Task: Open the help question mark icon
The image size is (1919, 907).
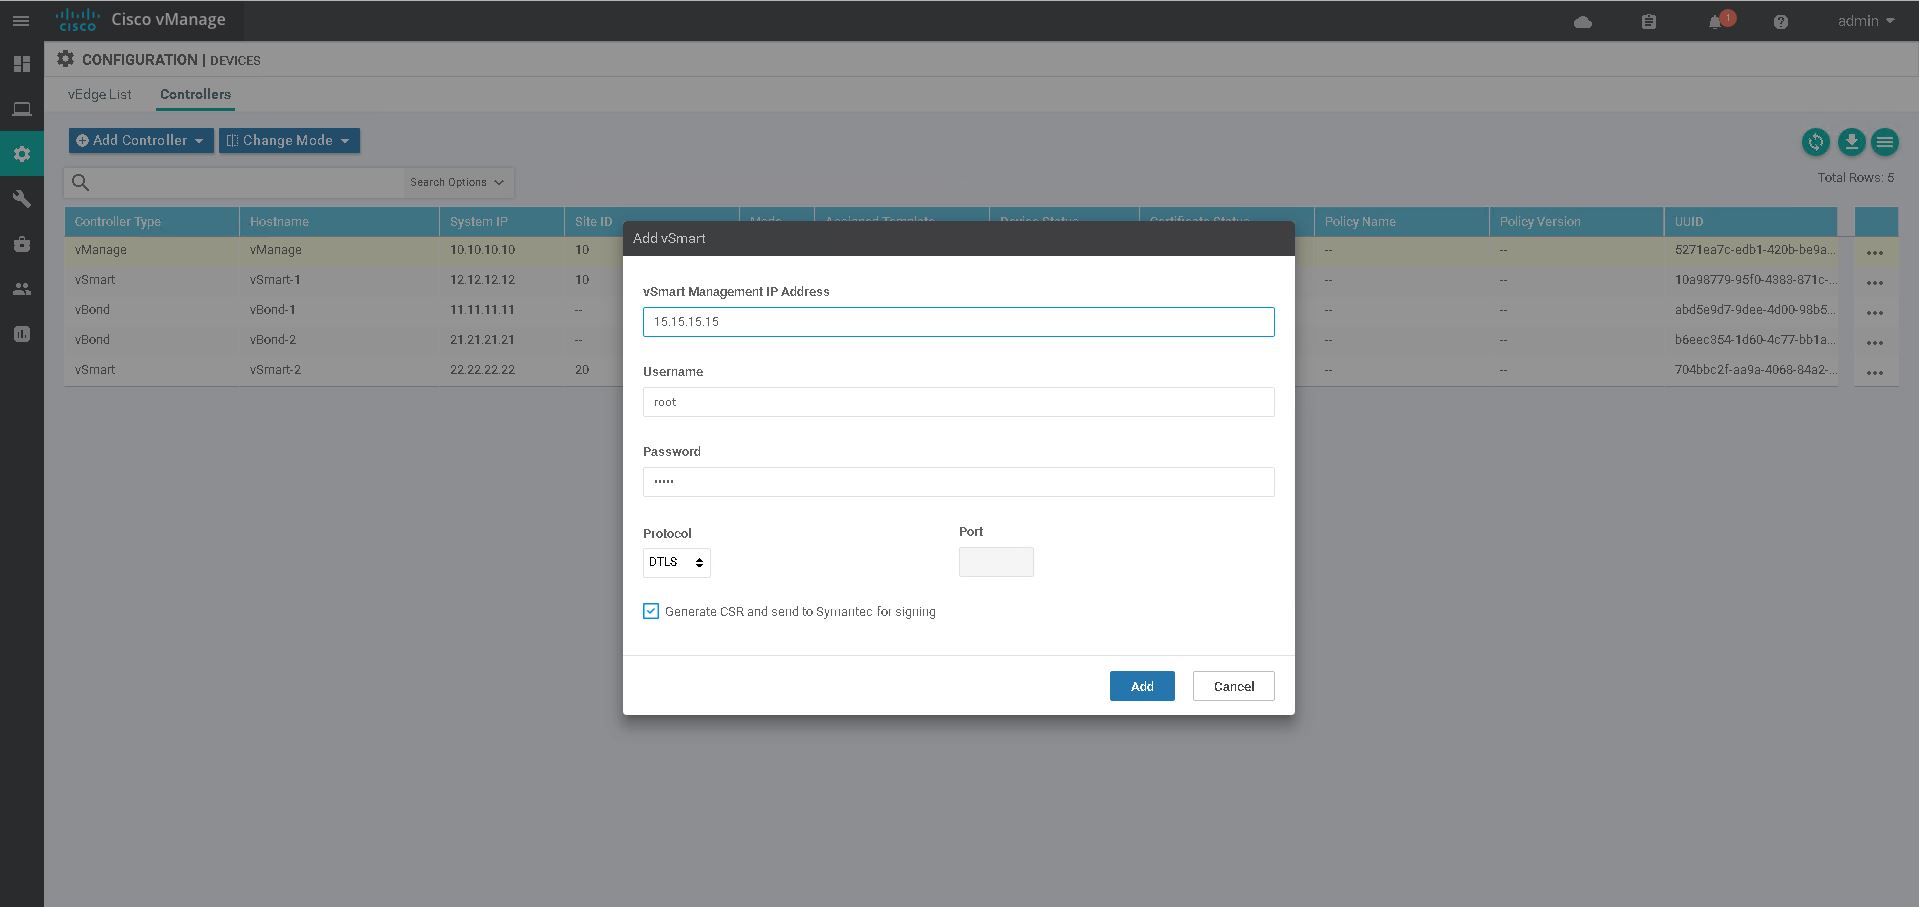Action: (x=1781, y=21)
